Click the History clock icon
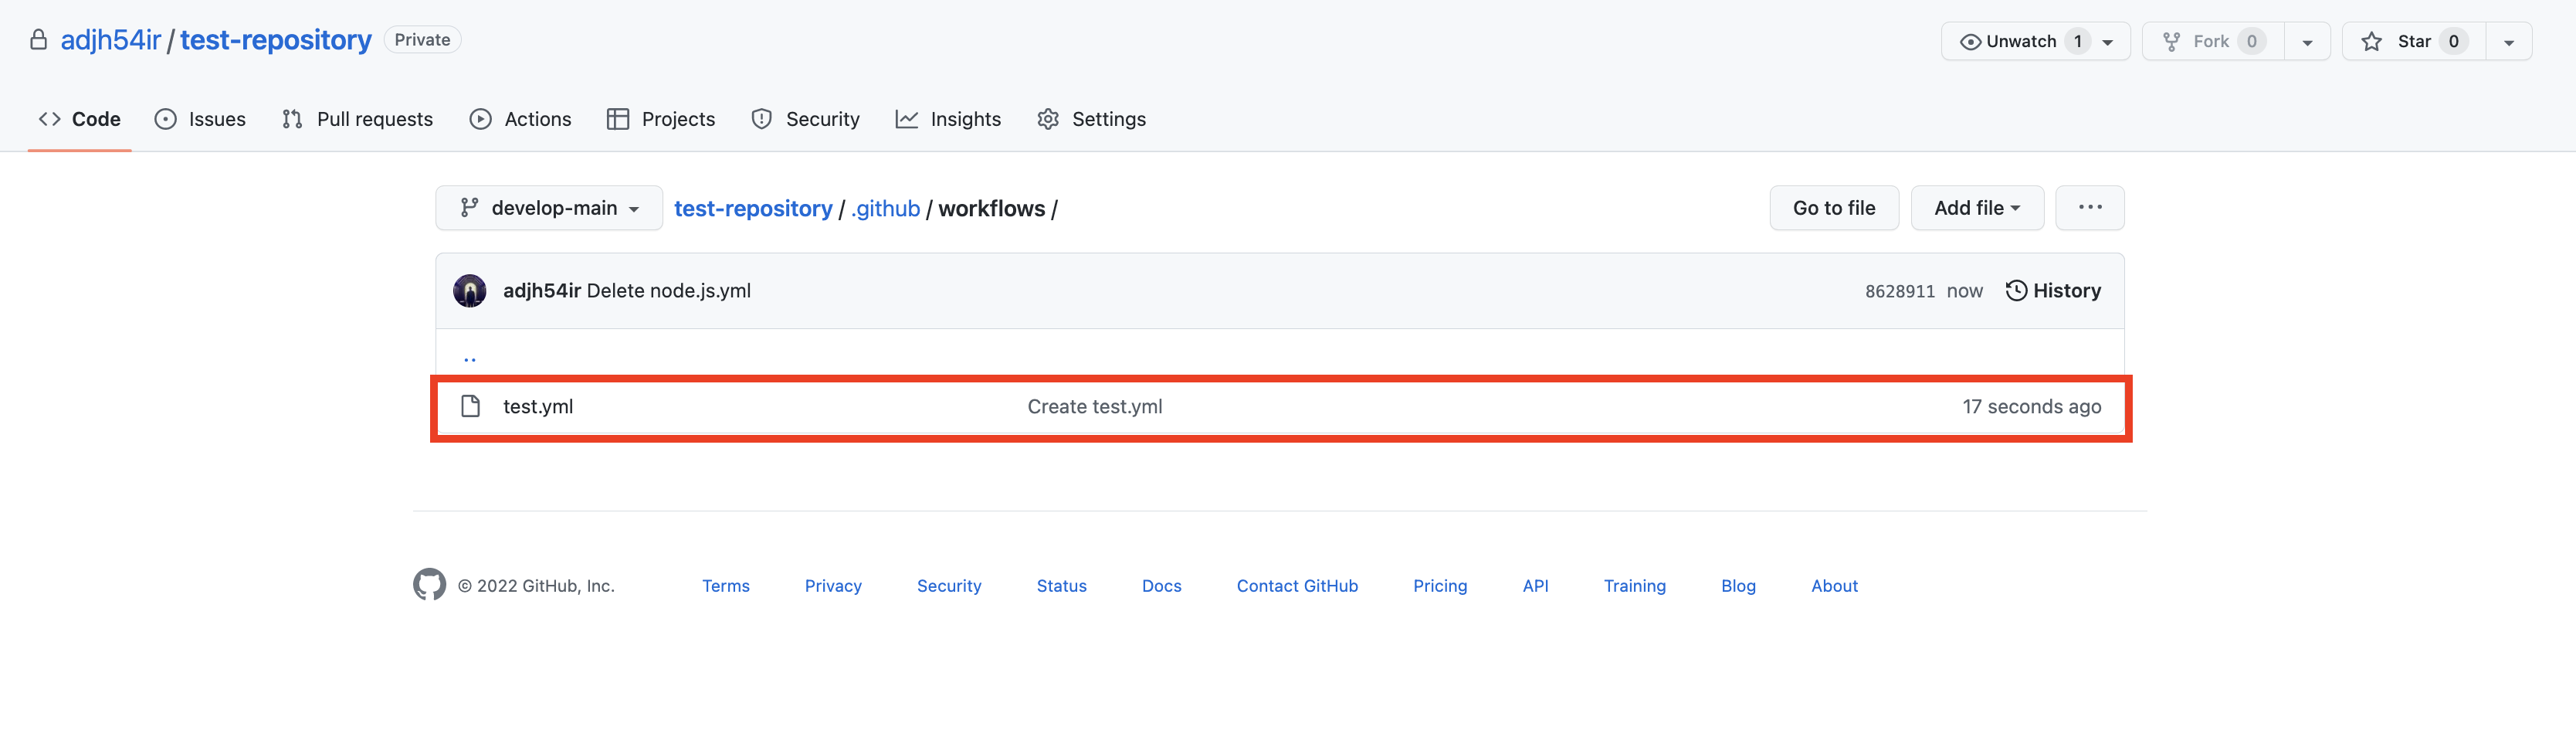2576x737 pixels. coord(2017,291)
